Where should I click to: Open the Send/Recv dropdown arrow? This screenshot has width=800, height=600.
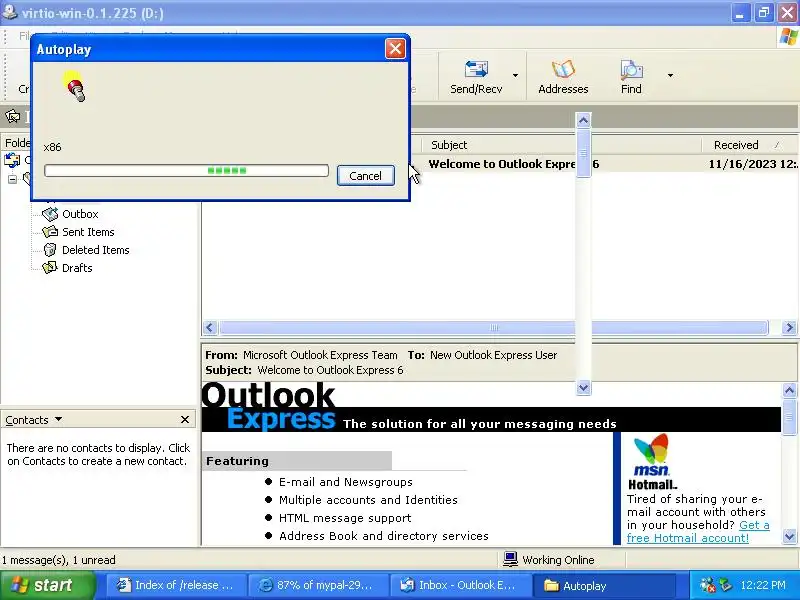515,76
